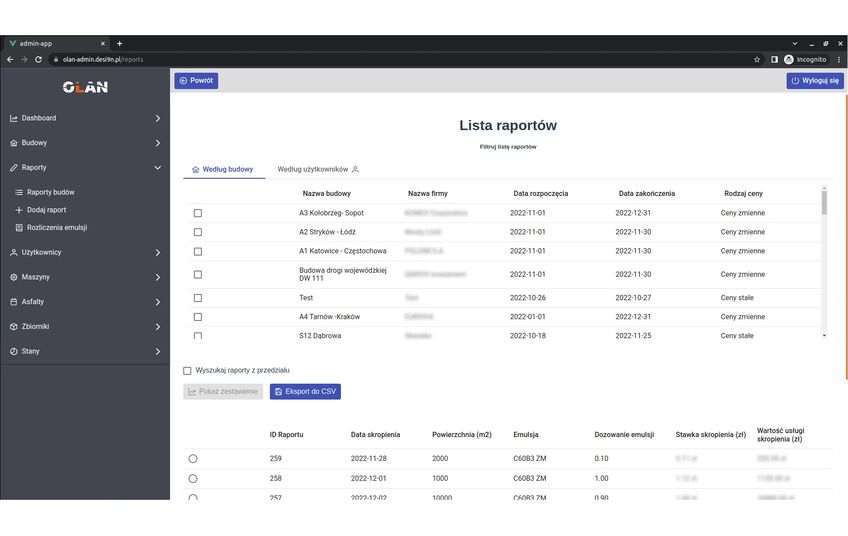Open the tab search chevron in title bar
The image size is (848, 536).
(x=795, y=43)
